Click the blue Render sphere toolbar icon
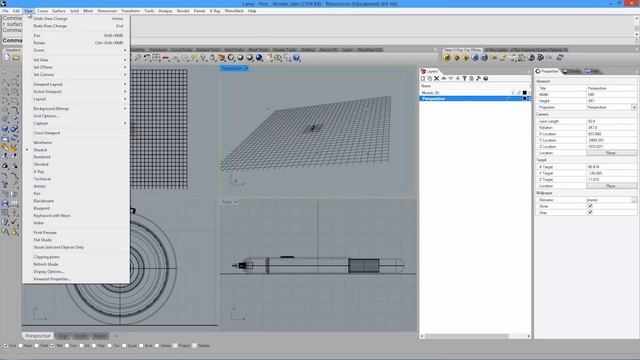 [259, 58]
